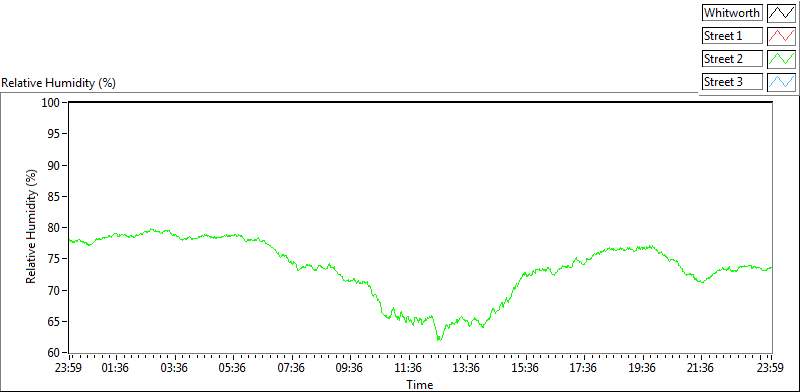The image size is (800, 392).
Task: Select the Street 2 legend label
Action: pos(732,59)
